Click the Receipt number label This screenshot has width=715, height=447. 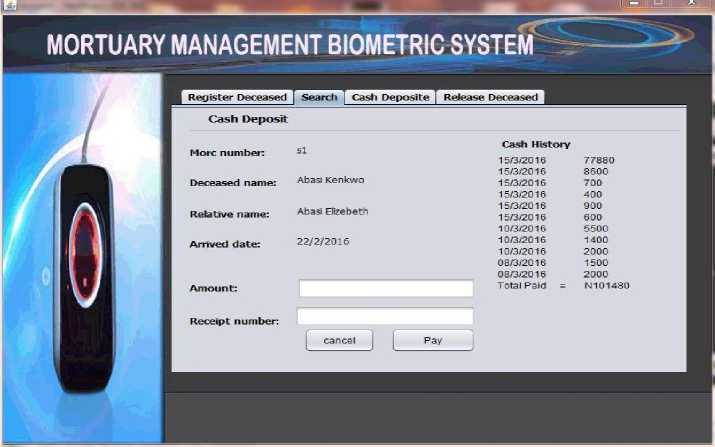click(x=234, y=321)
